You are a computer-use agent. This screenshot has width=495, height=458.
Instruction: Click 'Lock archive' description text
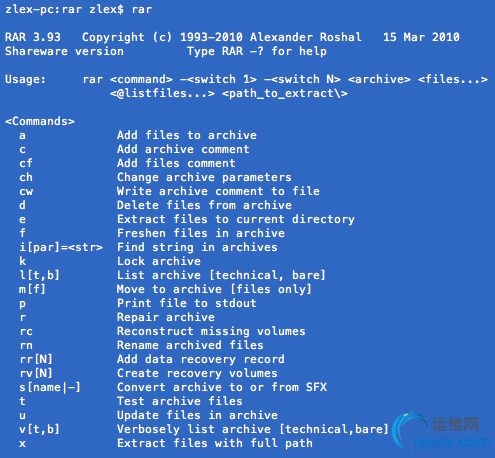pyautogui.click(x=159, y=261)
